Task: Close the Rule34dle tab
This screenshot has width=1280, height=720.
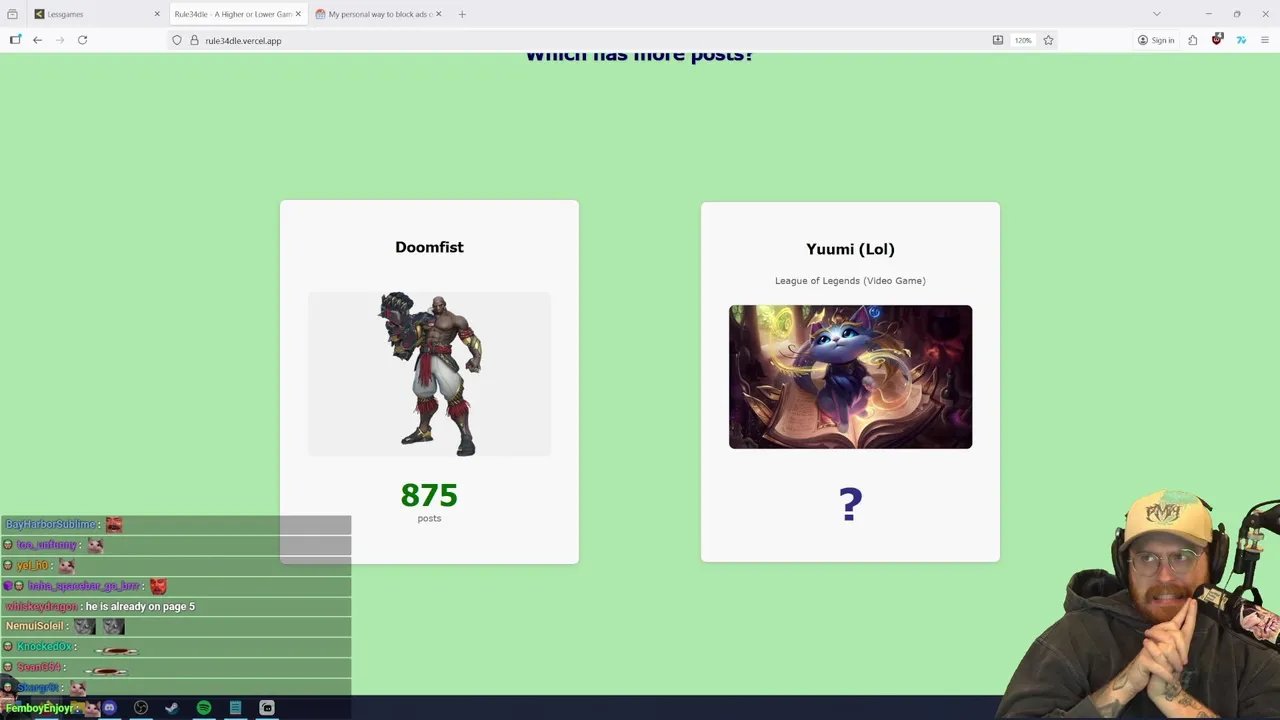Action: tap(298, 14)
